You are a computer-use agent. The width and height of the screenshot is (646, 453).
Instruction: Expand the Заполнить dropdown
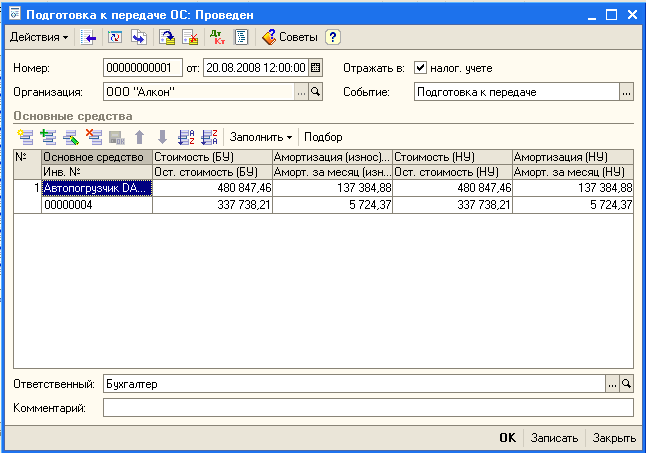click(x=261, y=136)
